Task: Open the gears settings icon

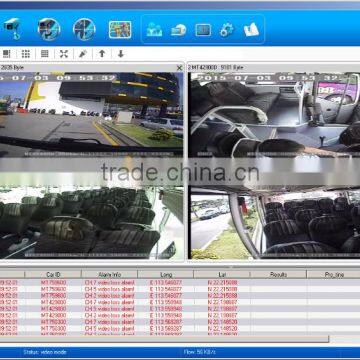Action: tap(227, 30)
